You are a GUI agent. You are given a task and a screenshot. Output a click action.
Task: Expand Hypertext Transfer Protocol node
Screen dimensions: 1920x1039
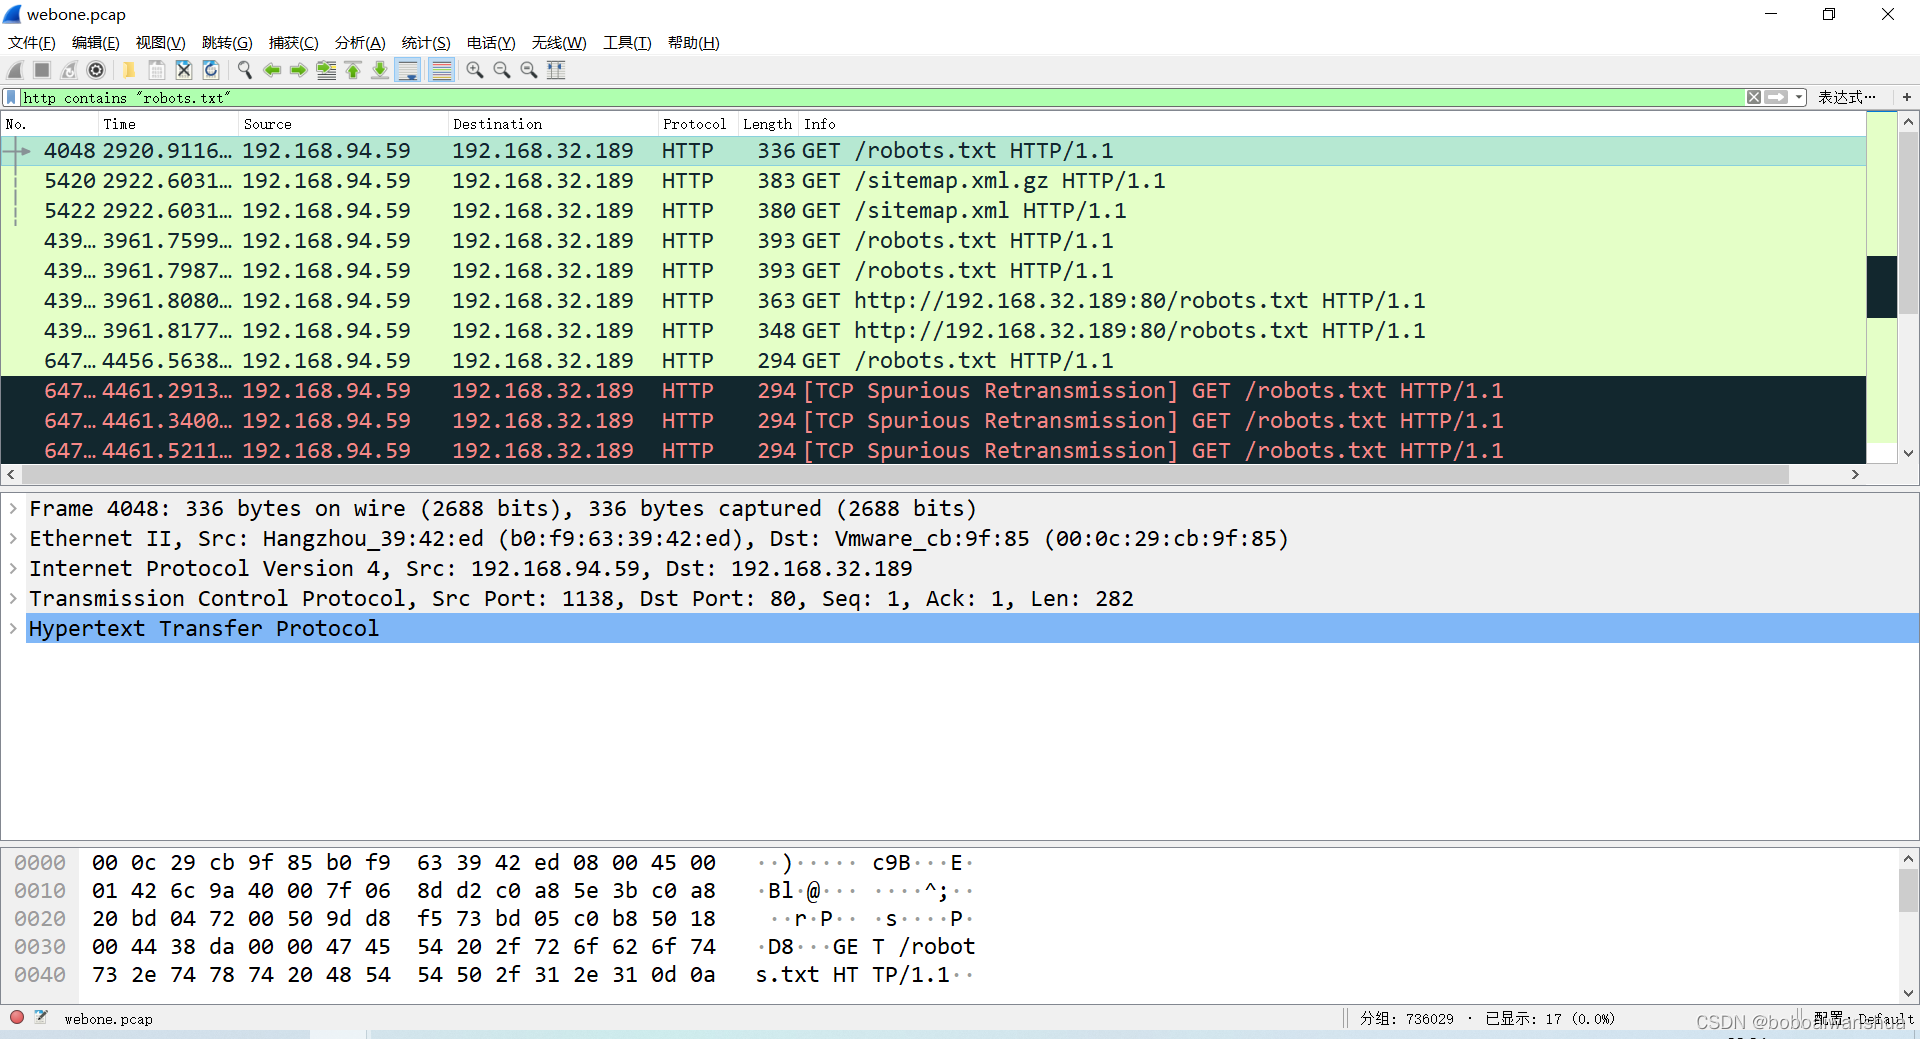click(x=13, y=629)
